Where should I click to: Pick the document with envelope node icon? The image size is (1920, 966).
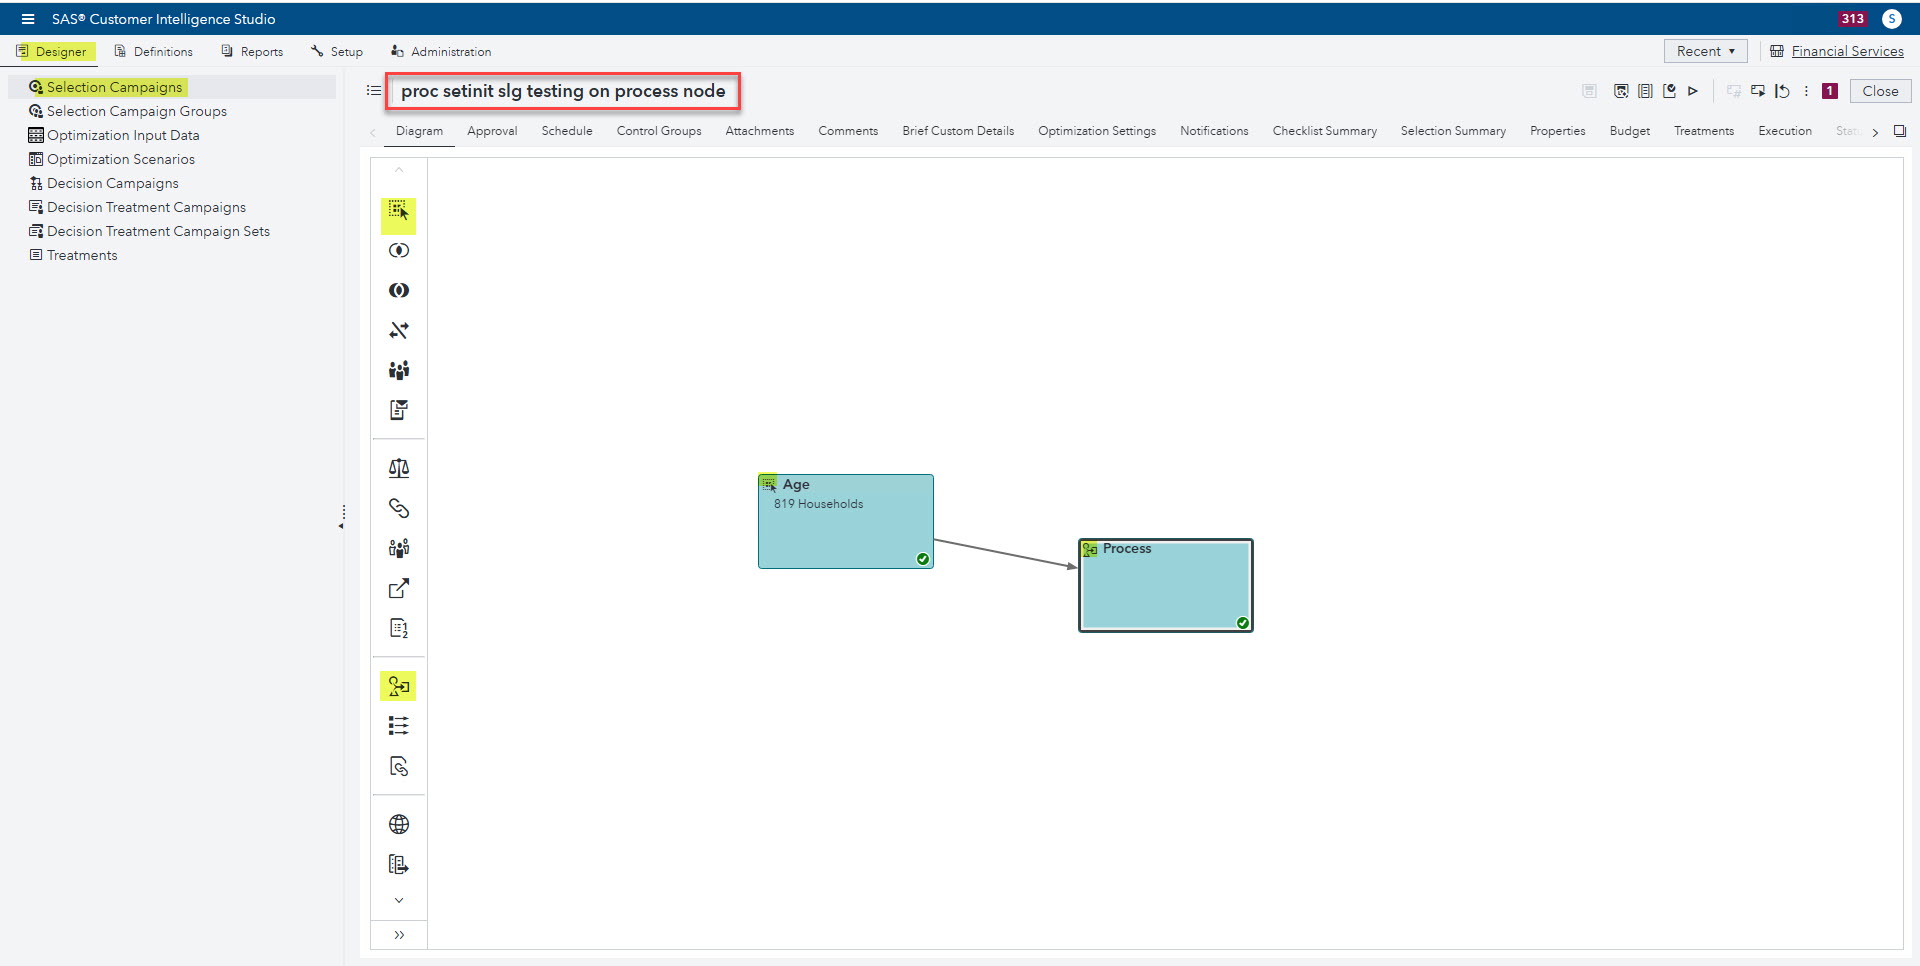398,410
